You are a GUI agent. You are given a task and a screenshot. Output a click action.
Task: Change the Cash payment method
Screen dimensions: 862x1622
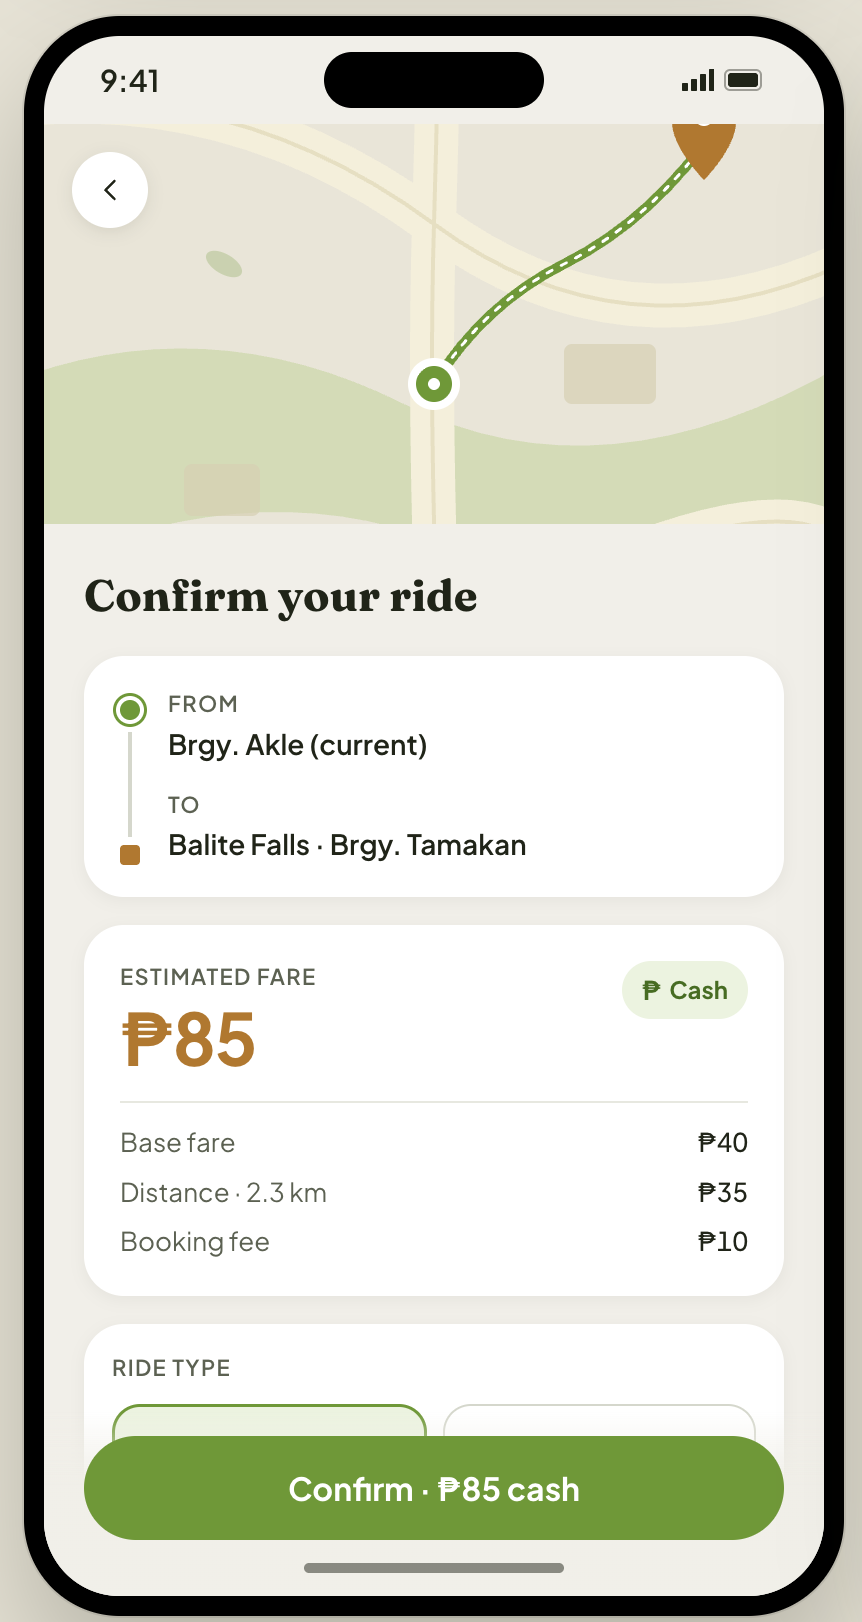[685, 990]
